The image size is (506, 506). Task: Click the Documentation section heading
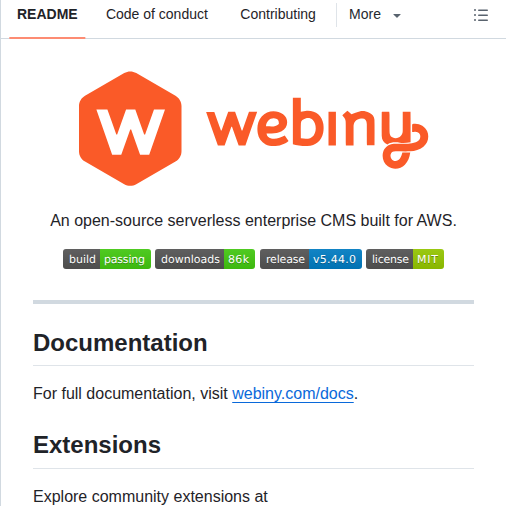(120, 343)
